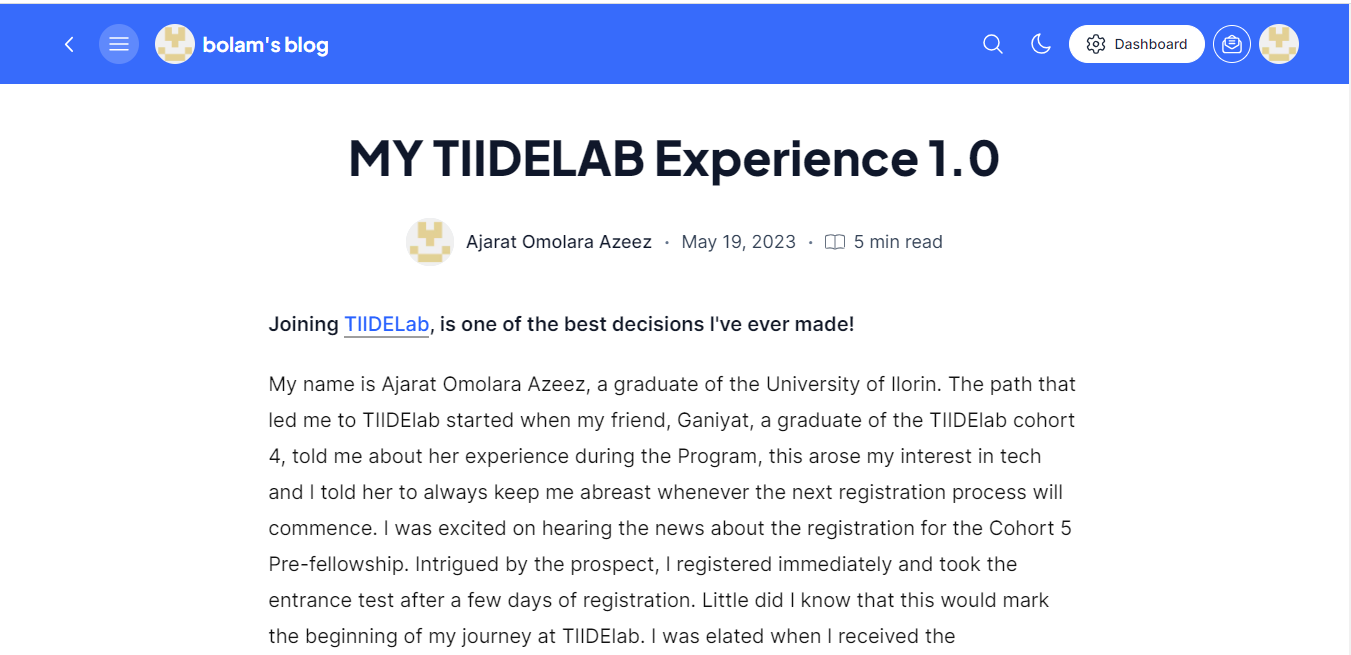Open the Dashboard button
The image size is (1351, 655).
(x=1137, y=44)
